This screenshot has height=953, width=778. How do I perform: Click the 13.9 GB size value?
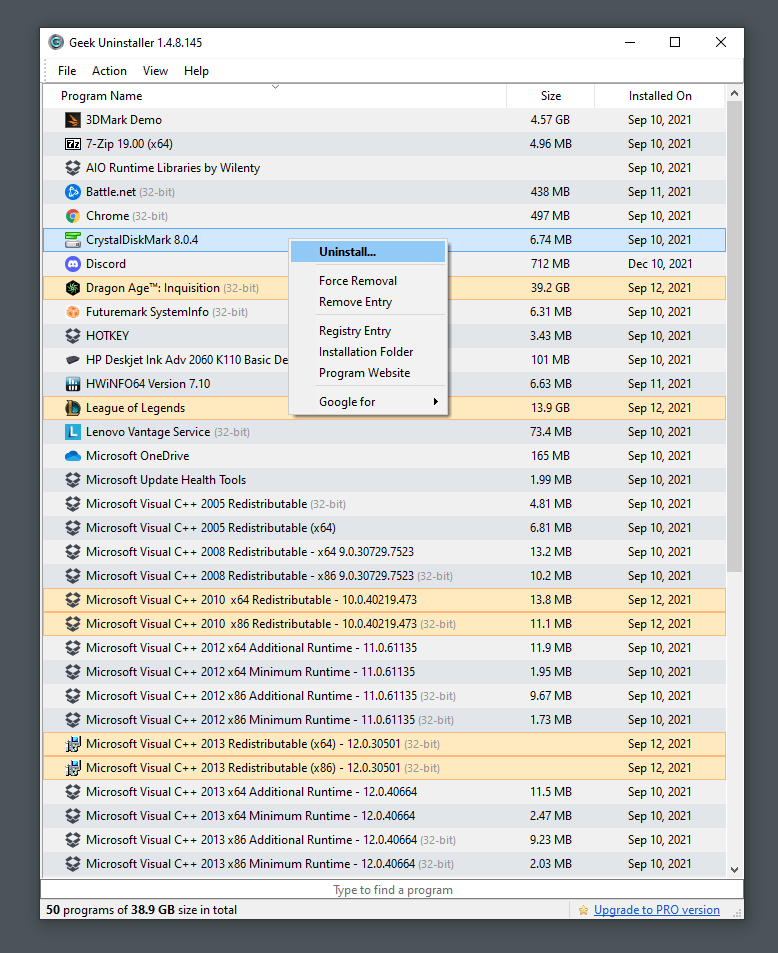click(x=551, y=408)
